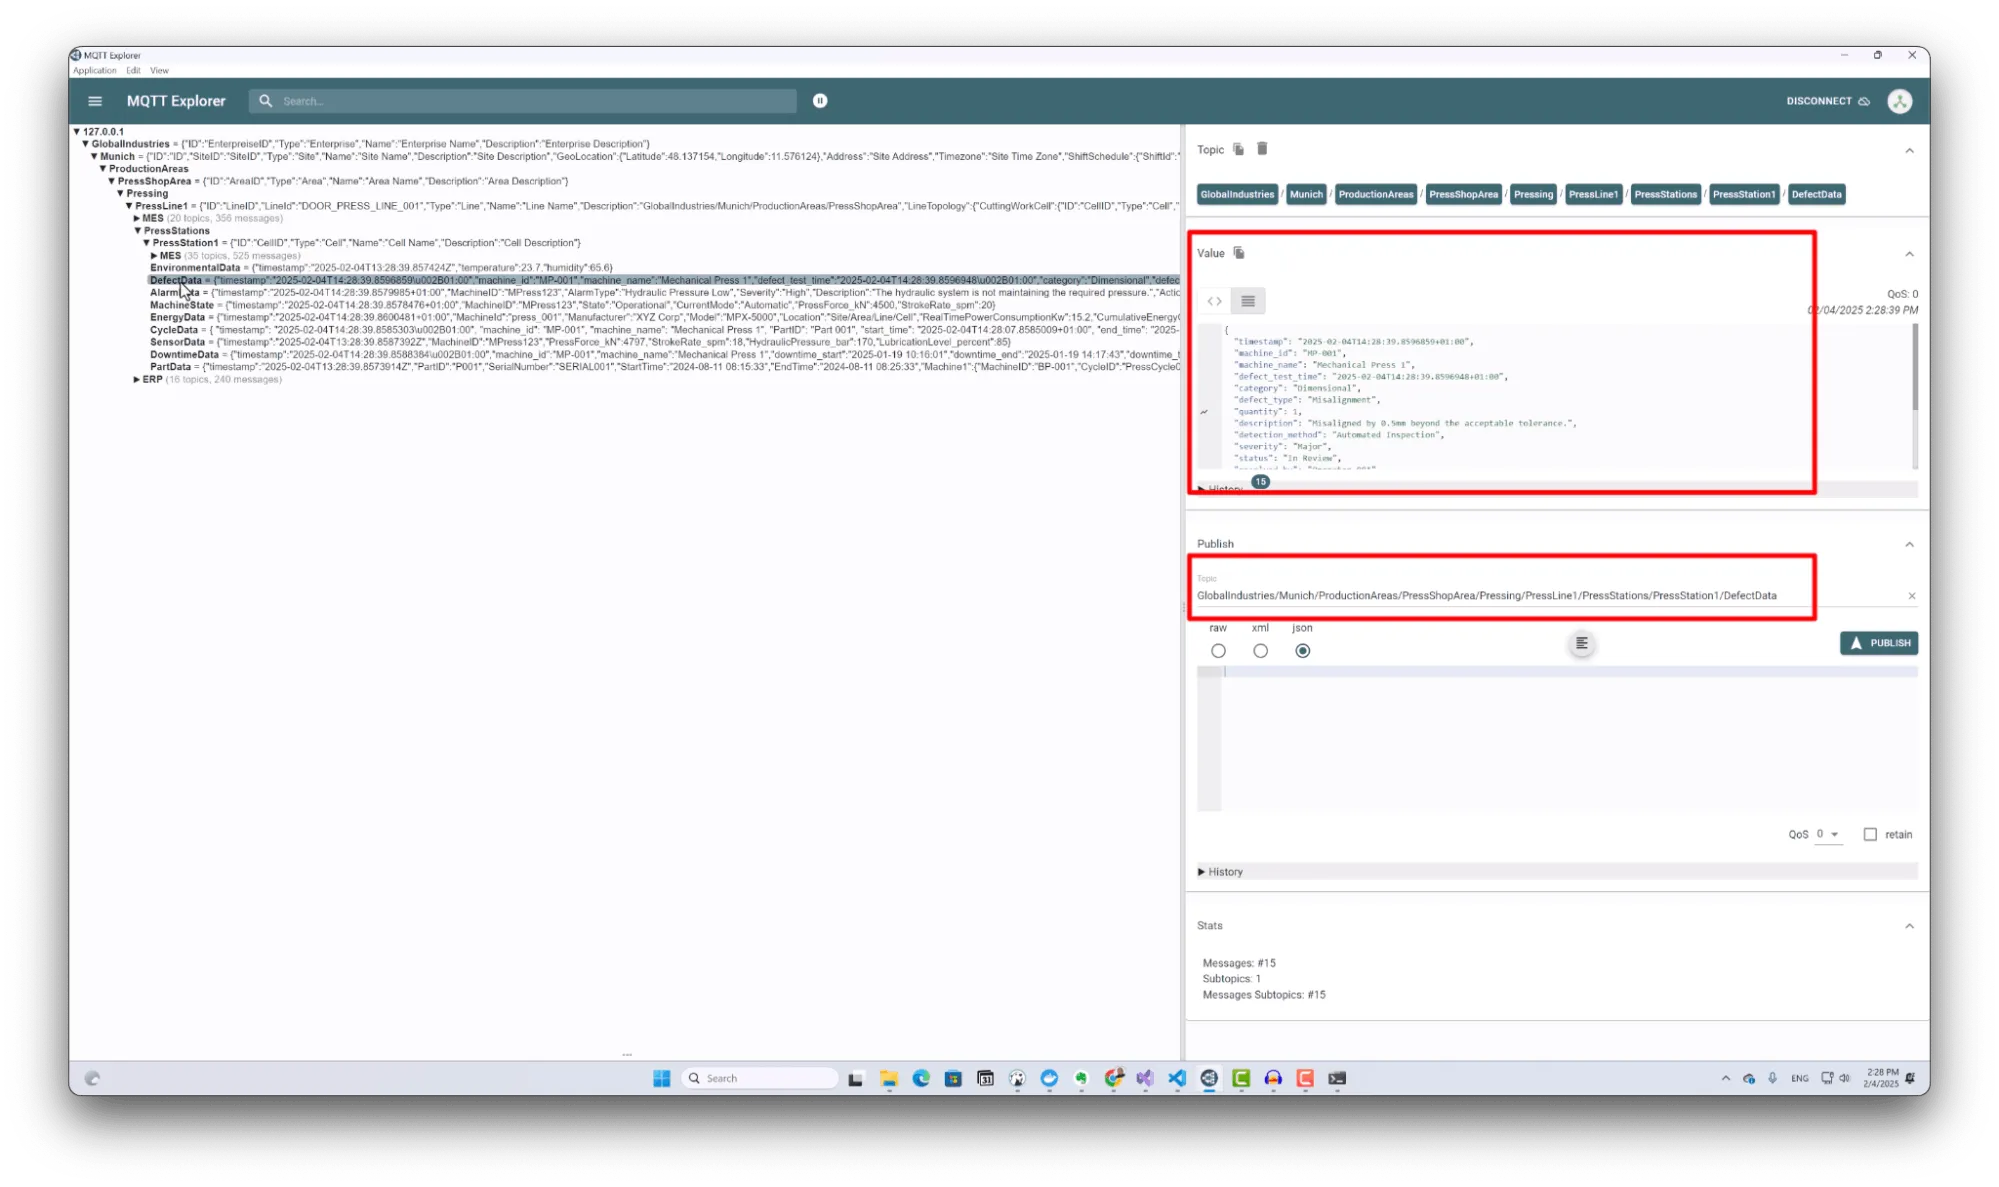Viewport: 1999px width, 1187px height.
Task: Copy the value with the Value copy icon
Action: [1239, 253]
